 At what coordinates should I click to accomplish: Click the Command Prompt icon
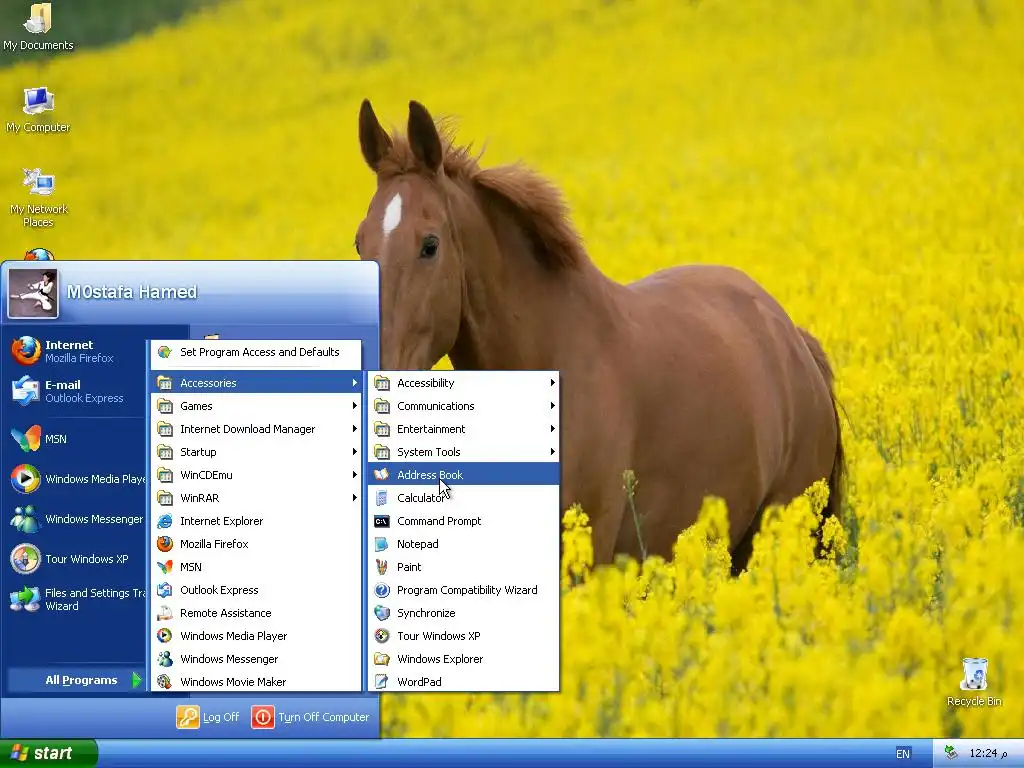pos(382,521)
